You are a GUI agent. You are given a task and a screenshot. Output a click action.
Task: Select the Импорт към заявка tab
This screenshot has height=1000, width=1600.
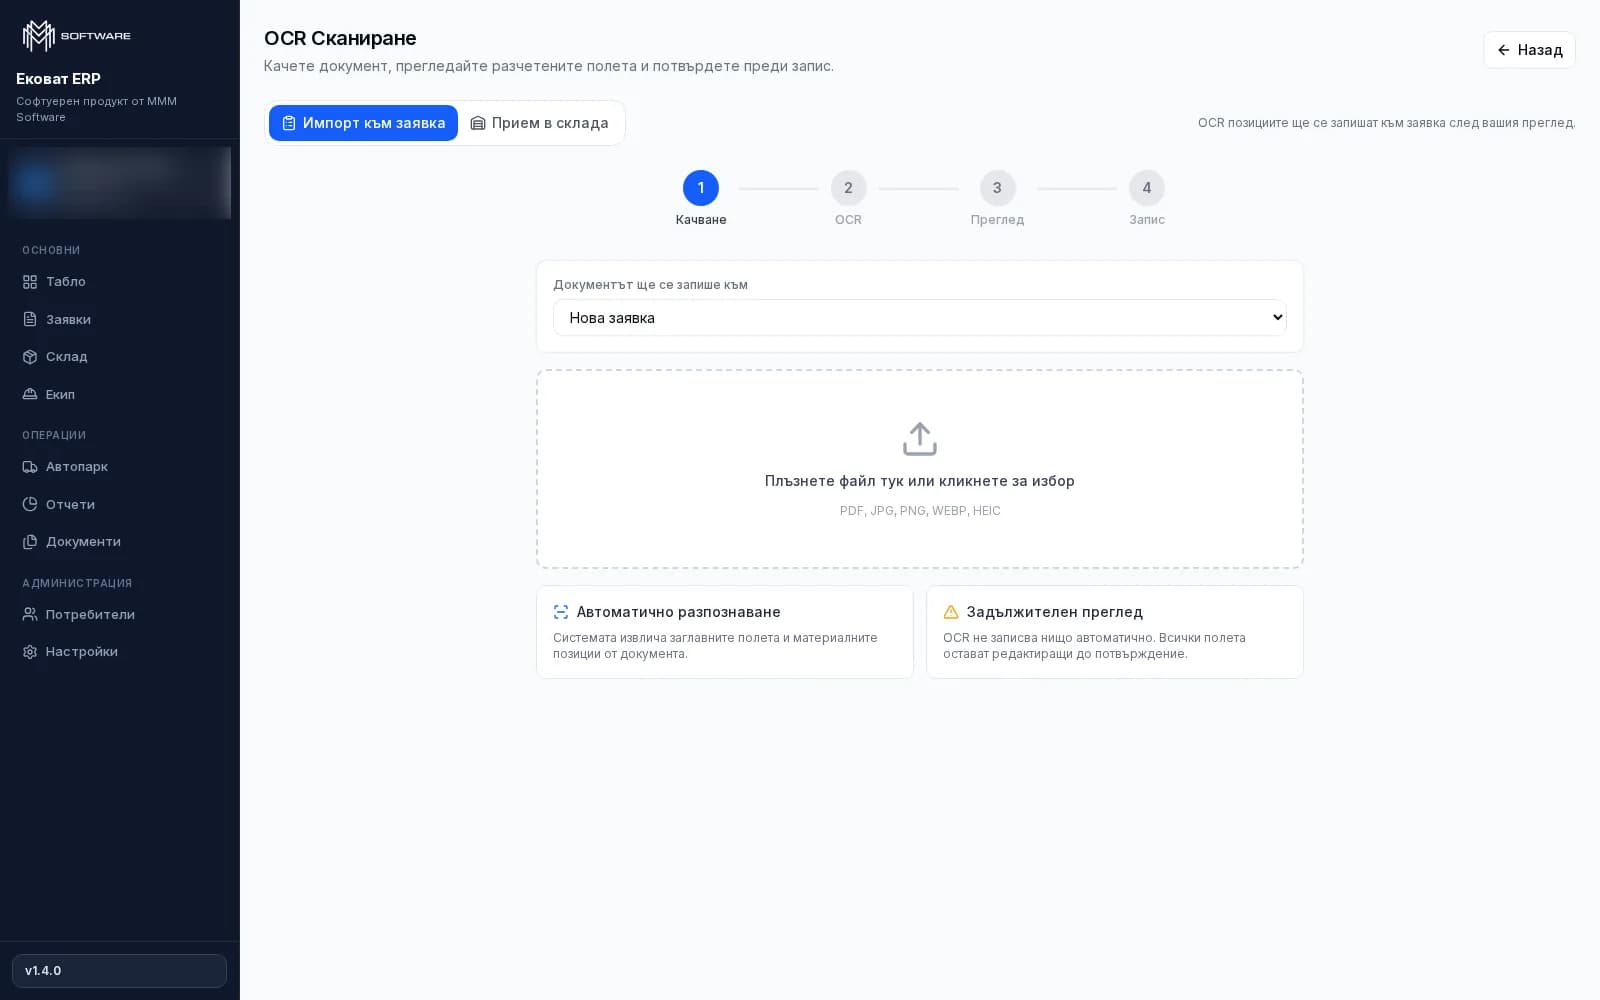coord(363,123)
